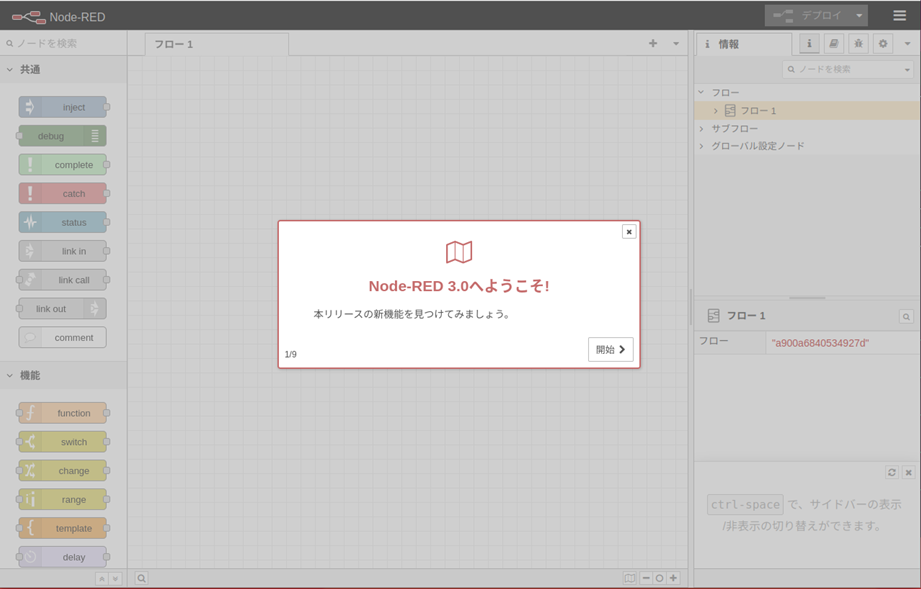Image resolution: width=921 pixels, height=589 pixels.
Task: Select the フロー 1 workspace tab
Action: (174, 45)
